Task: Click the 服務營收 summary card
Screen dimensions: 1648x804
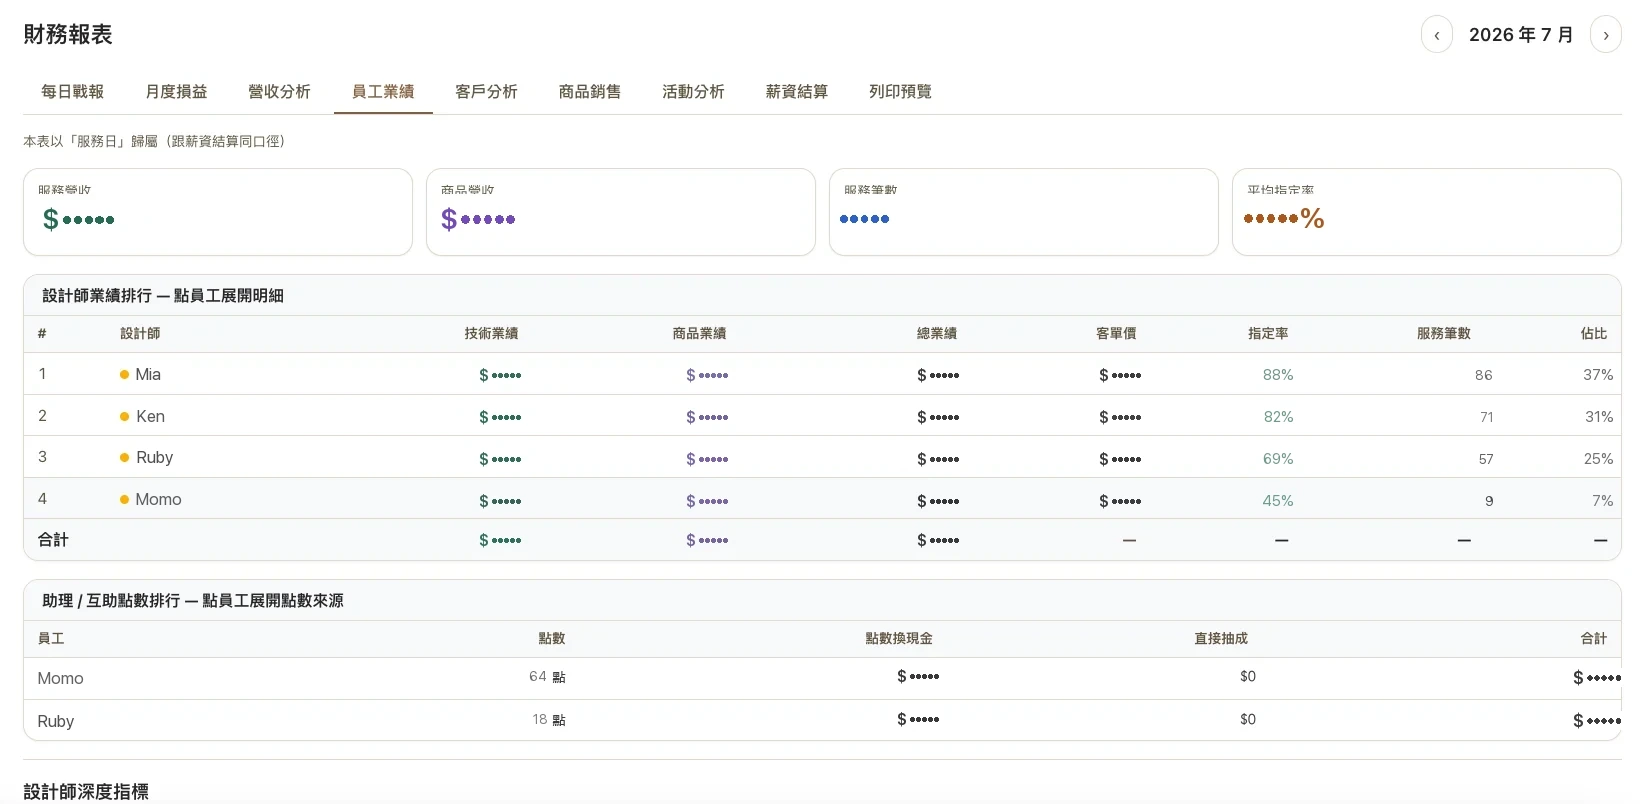Action: 218,212
